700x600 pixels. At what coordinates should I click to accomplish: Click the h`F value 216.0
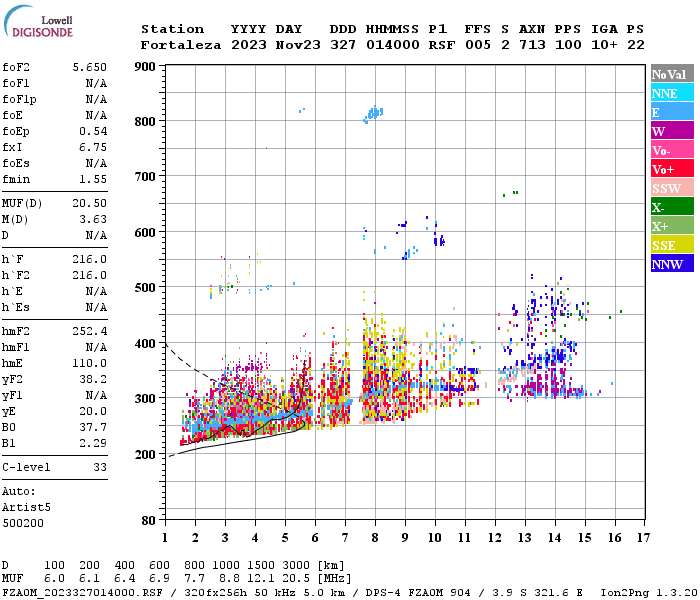point(90,259)
